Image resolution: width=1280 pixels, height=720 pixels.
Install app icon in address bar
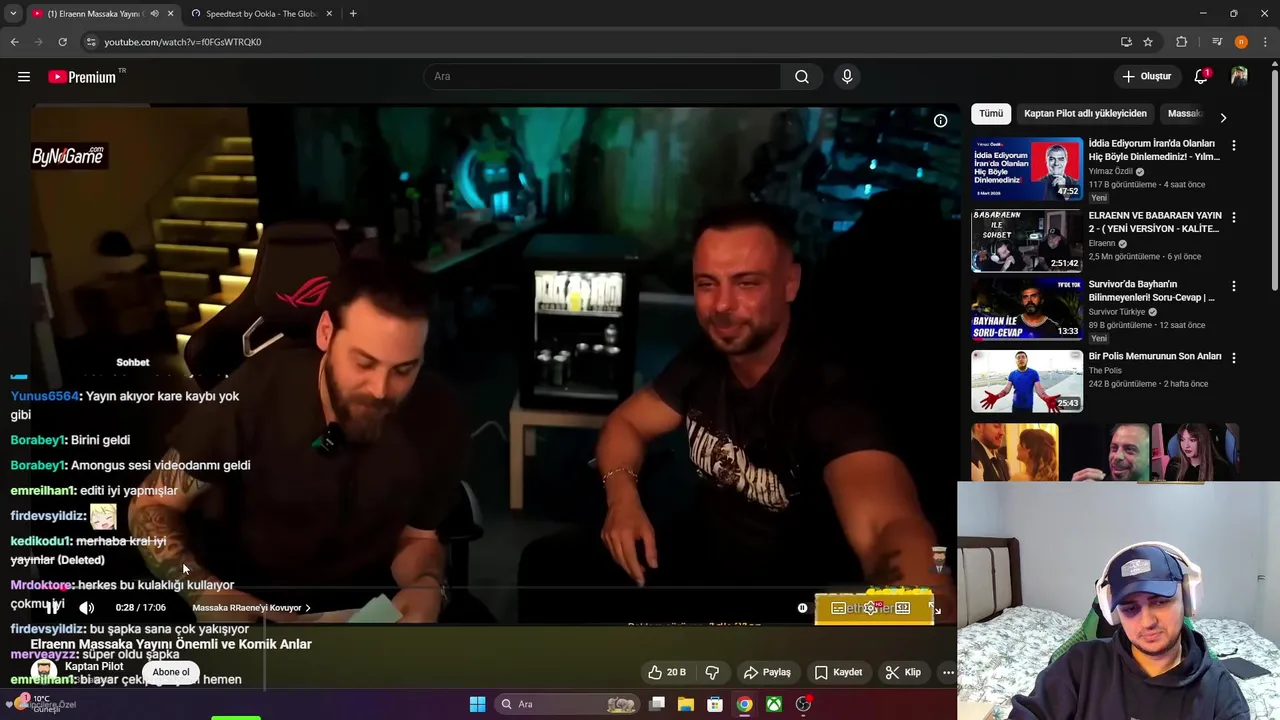tap(1126, 42)
